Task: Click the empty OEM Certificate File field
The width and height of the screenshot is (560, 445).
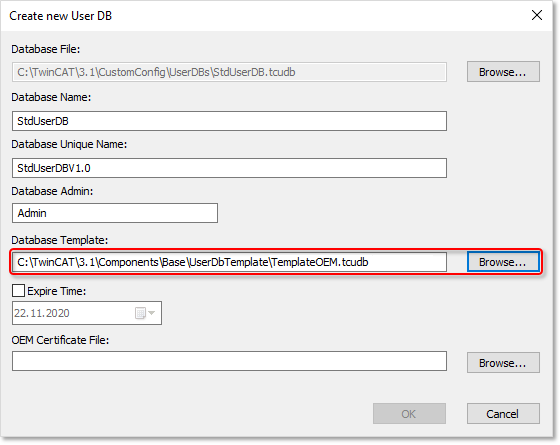Action: coord(229,361)
